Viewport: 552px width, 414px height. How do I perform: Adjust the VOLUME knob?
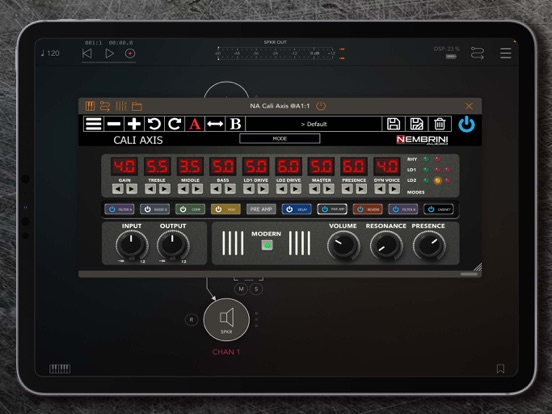343,246
